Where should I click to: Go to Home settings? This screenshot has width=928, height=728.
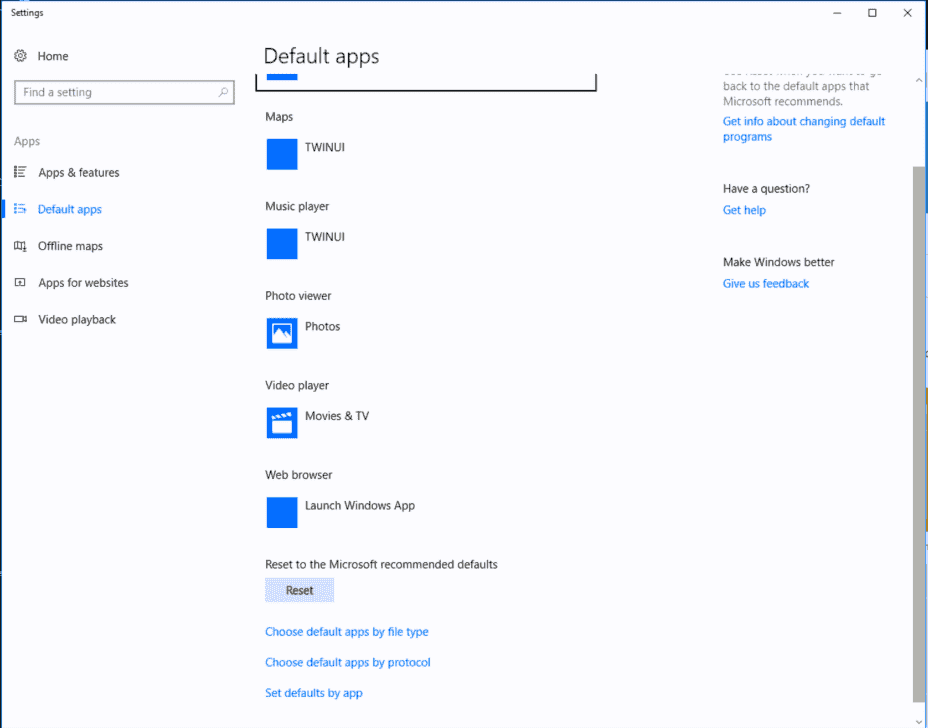(53, 56)
